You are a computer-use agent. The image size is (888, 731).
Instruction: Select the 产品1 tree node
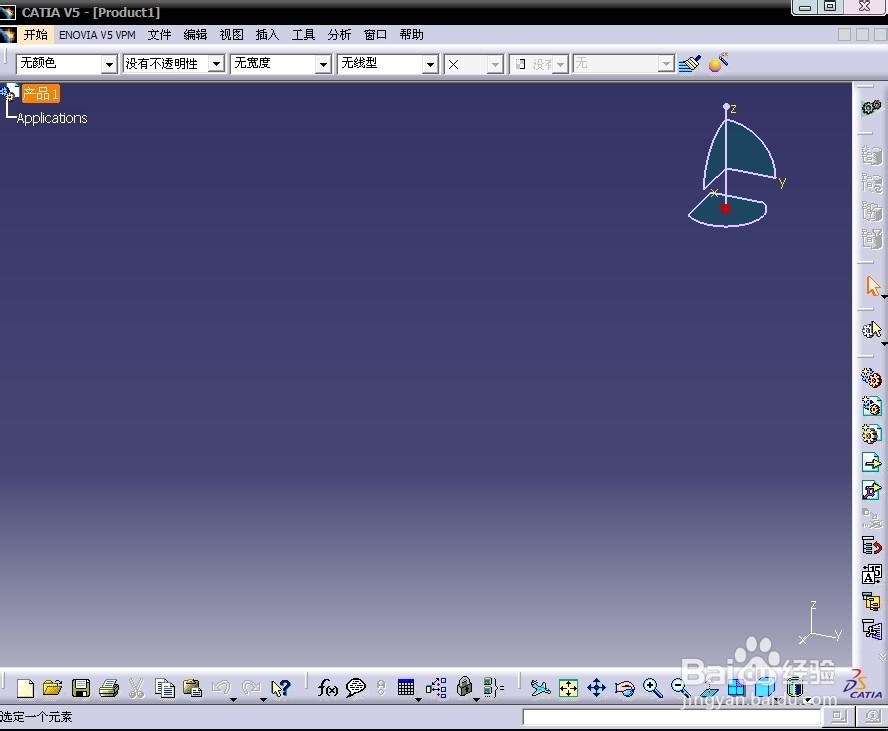point(41,93)
